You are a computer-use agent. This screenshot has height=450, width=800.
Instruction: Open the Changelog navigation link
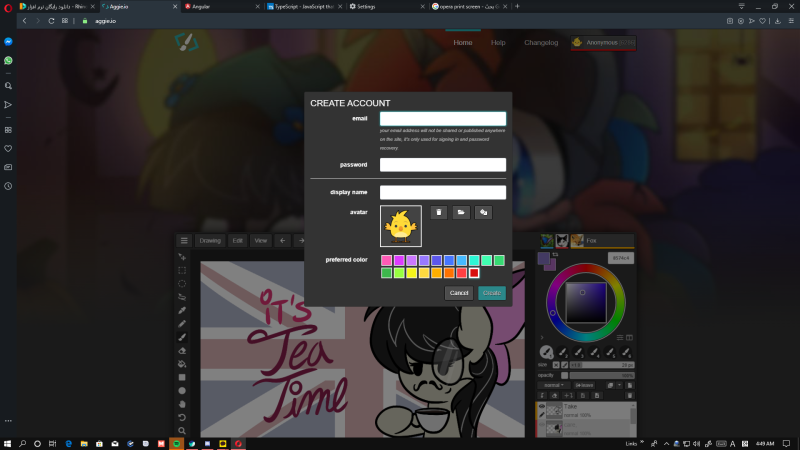[x=541, y=42]
